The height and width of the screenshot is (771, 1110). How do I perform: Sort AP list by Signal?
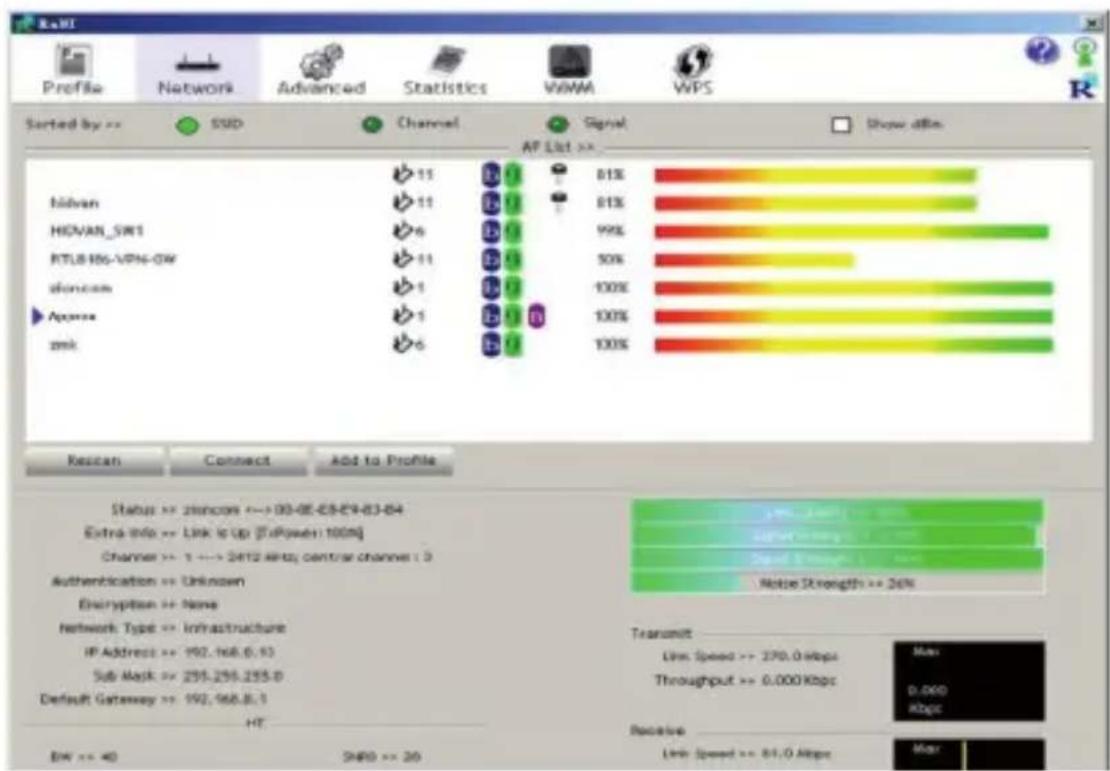click(558, 125)
